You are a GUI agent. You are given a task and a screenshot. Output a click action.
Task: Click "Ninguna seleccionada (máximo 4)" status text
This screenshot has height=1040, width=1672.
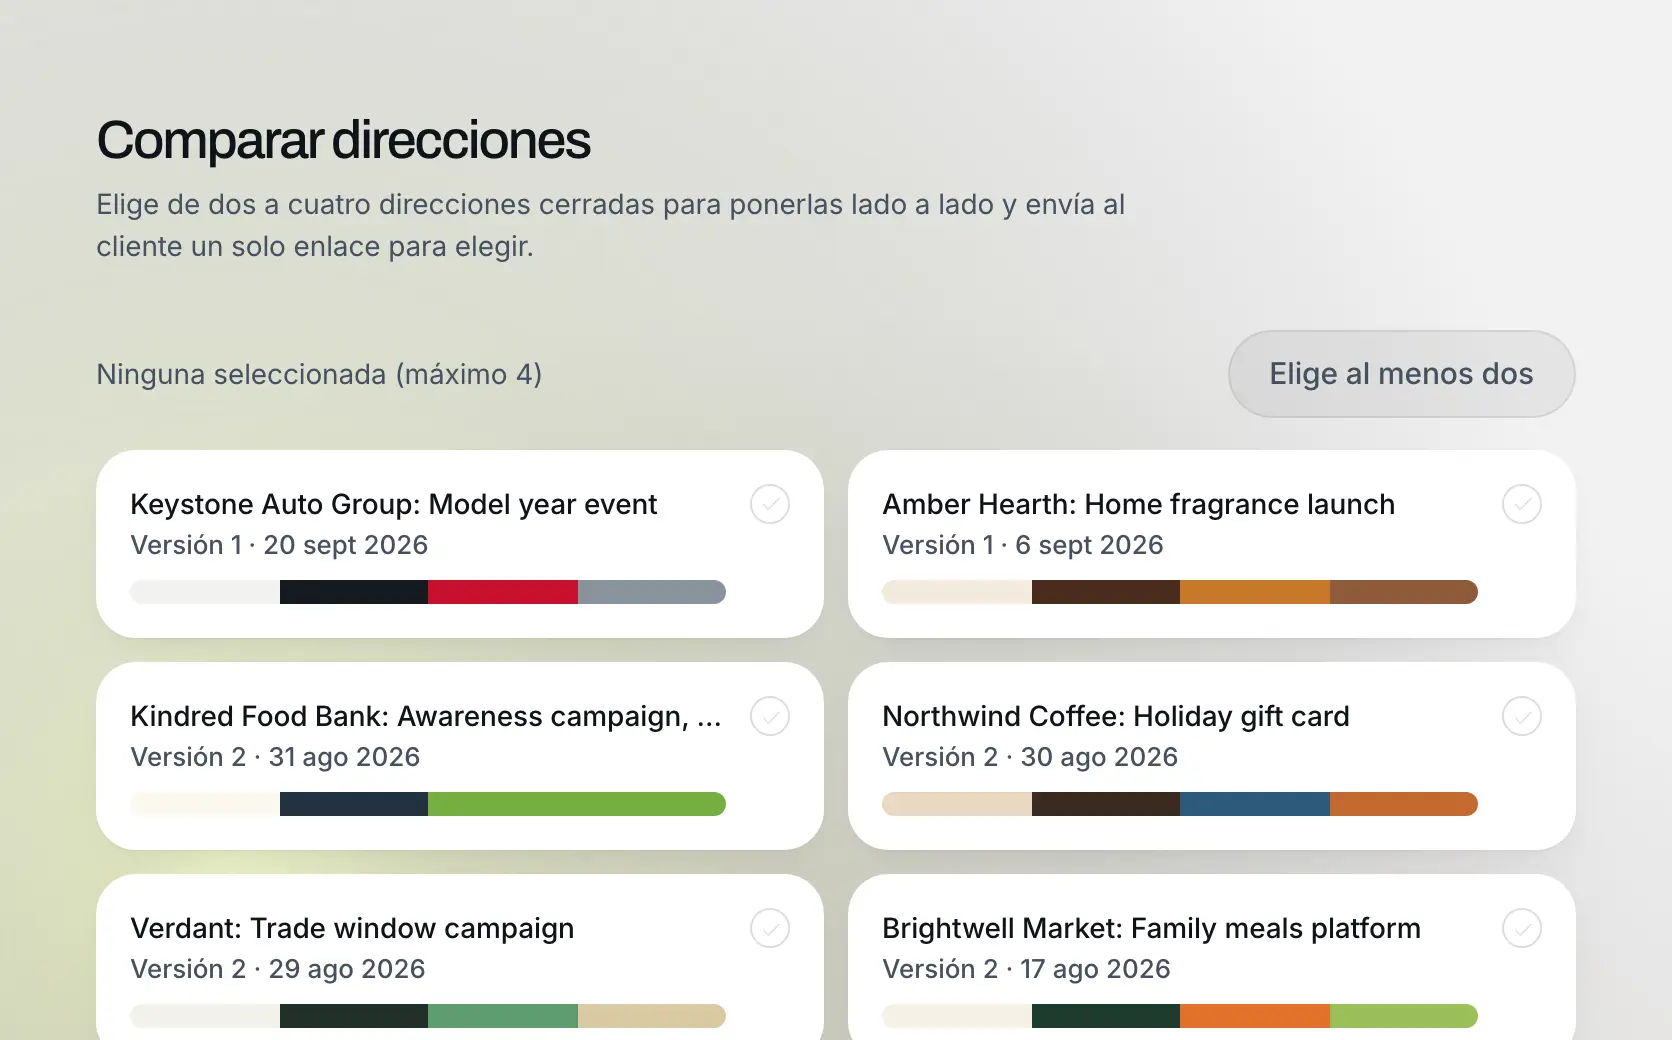point(319,374)
